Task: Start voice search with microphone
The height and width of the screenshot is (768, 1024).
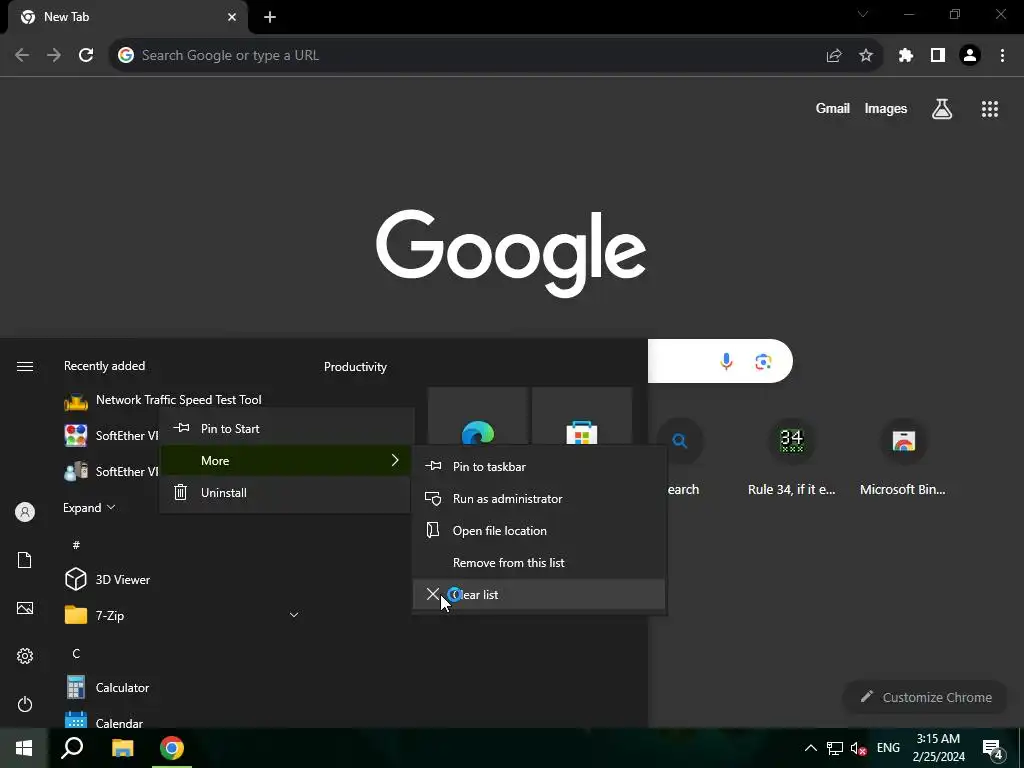Action: [x=726, y=361]
